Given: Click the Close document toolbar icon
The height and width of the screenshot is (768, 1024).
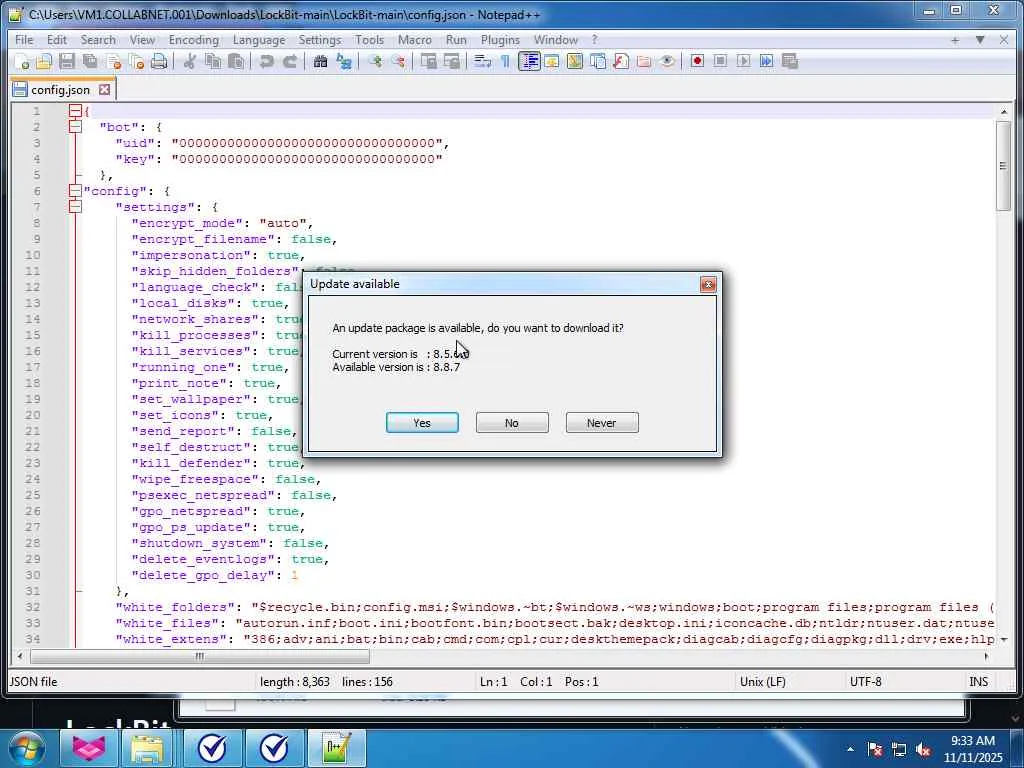Looking at the screenshot, I should (114, 61).
